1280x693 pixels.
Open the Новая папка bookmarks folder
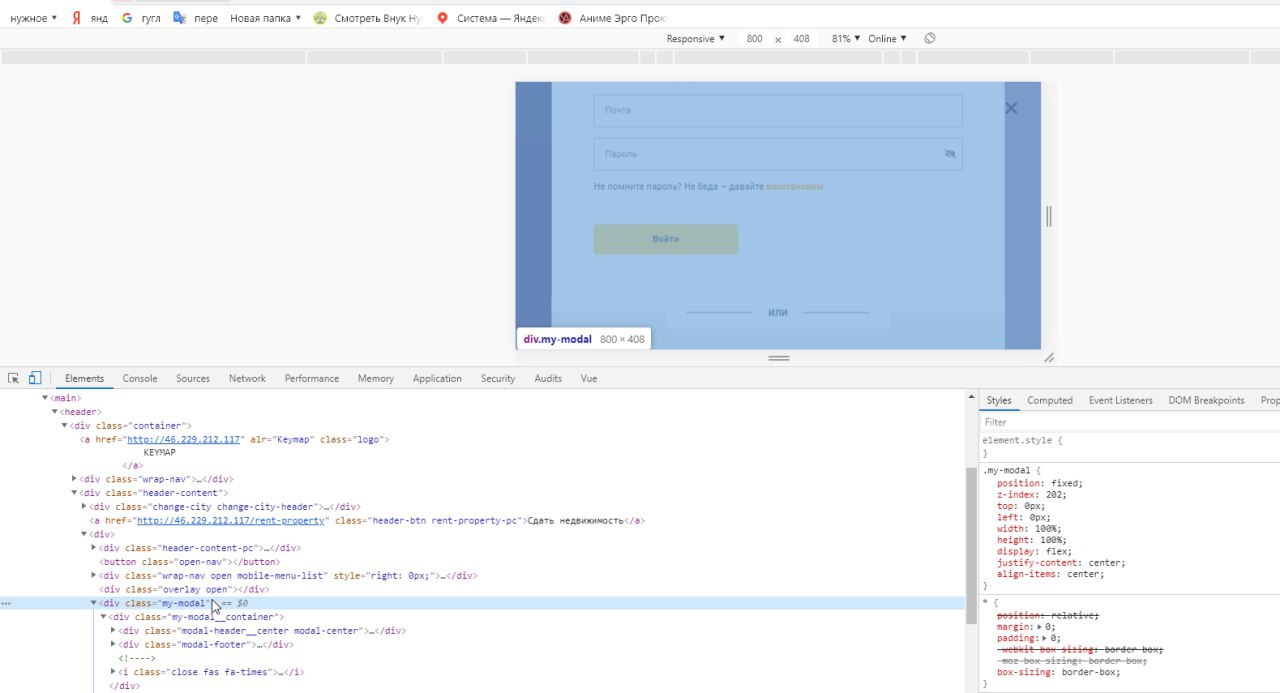click(265, 18)
